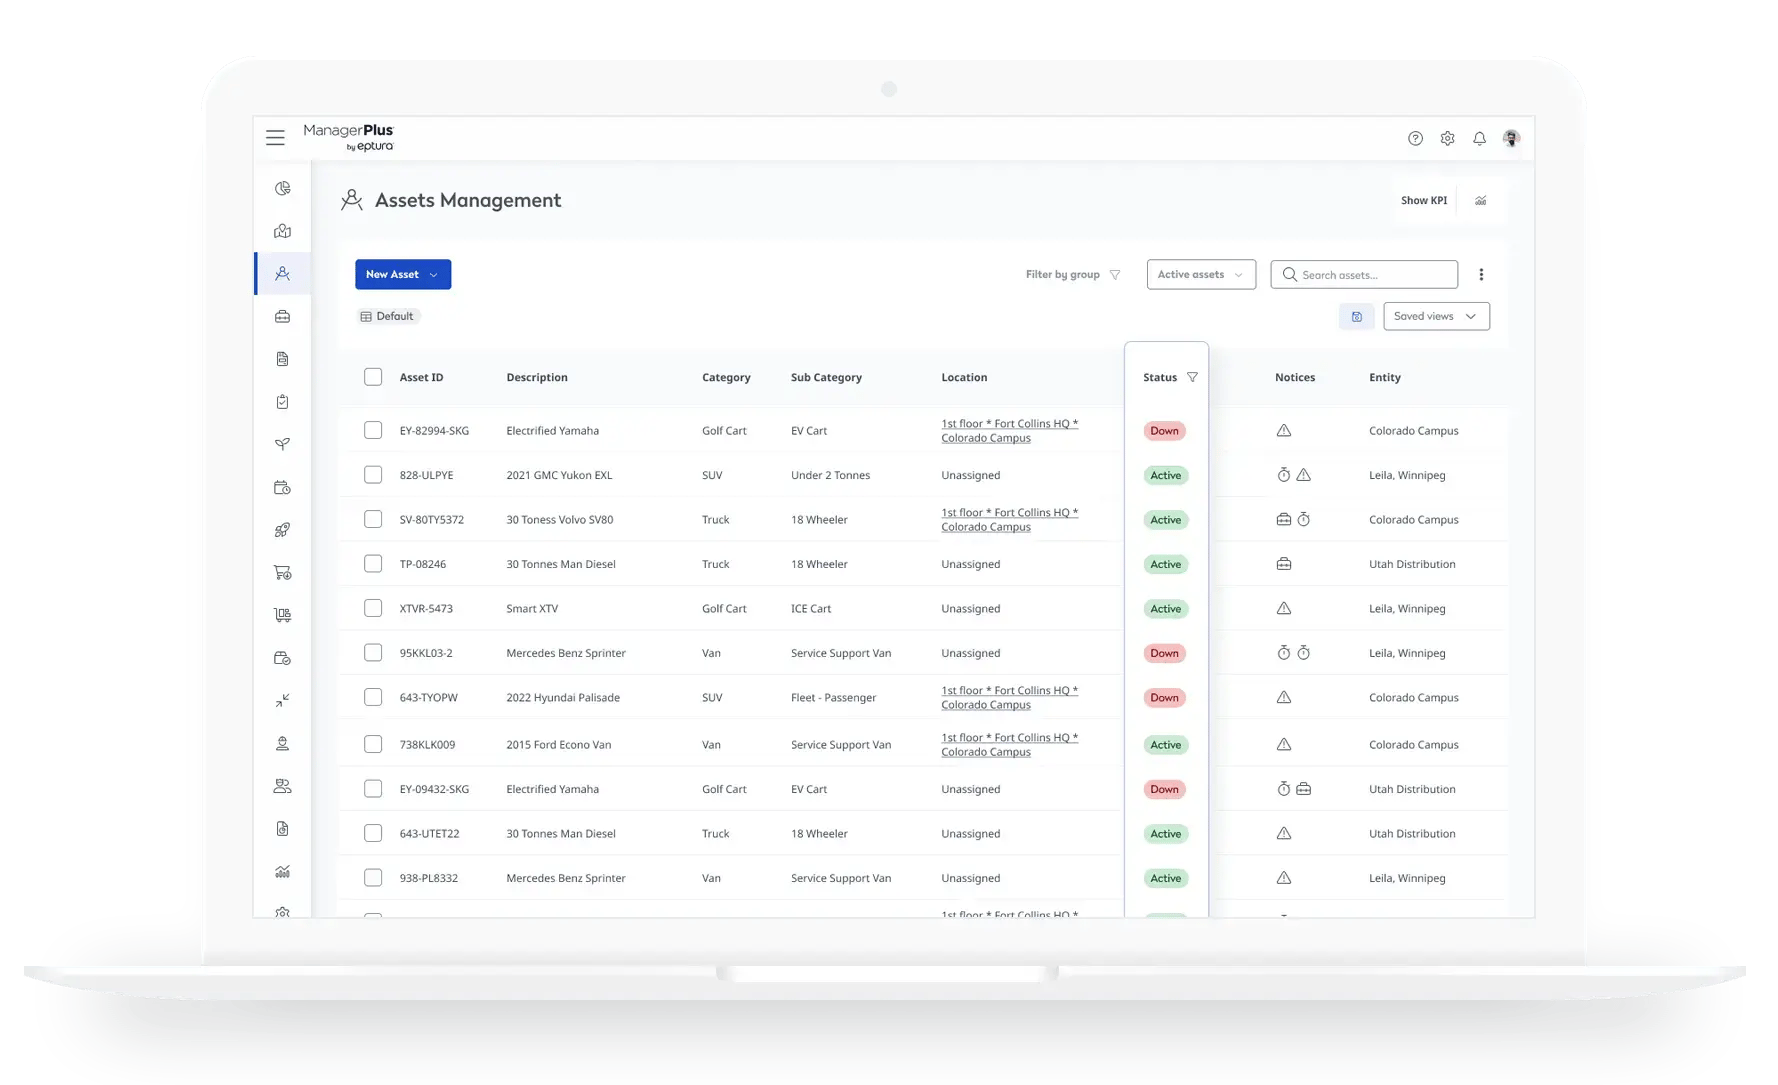Open the hand truck inventory sidebar icon
The height and width of the screenshot is (1085, 1778).
point(283,615)
